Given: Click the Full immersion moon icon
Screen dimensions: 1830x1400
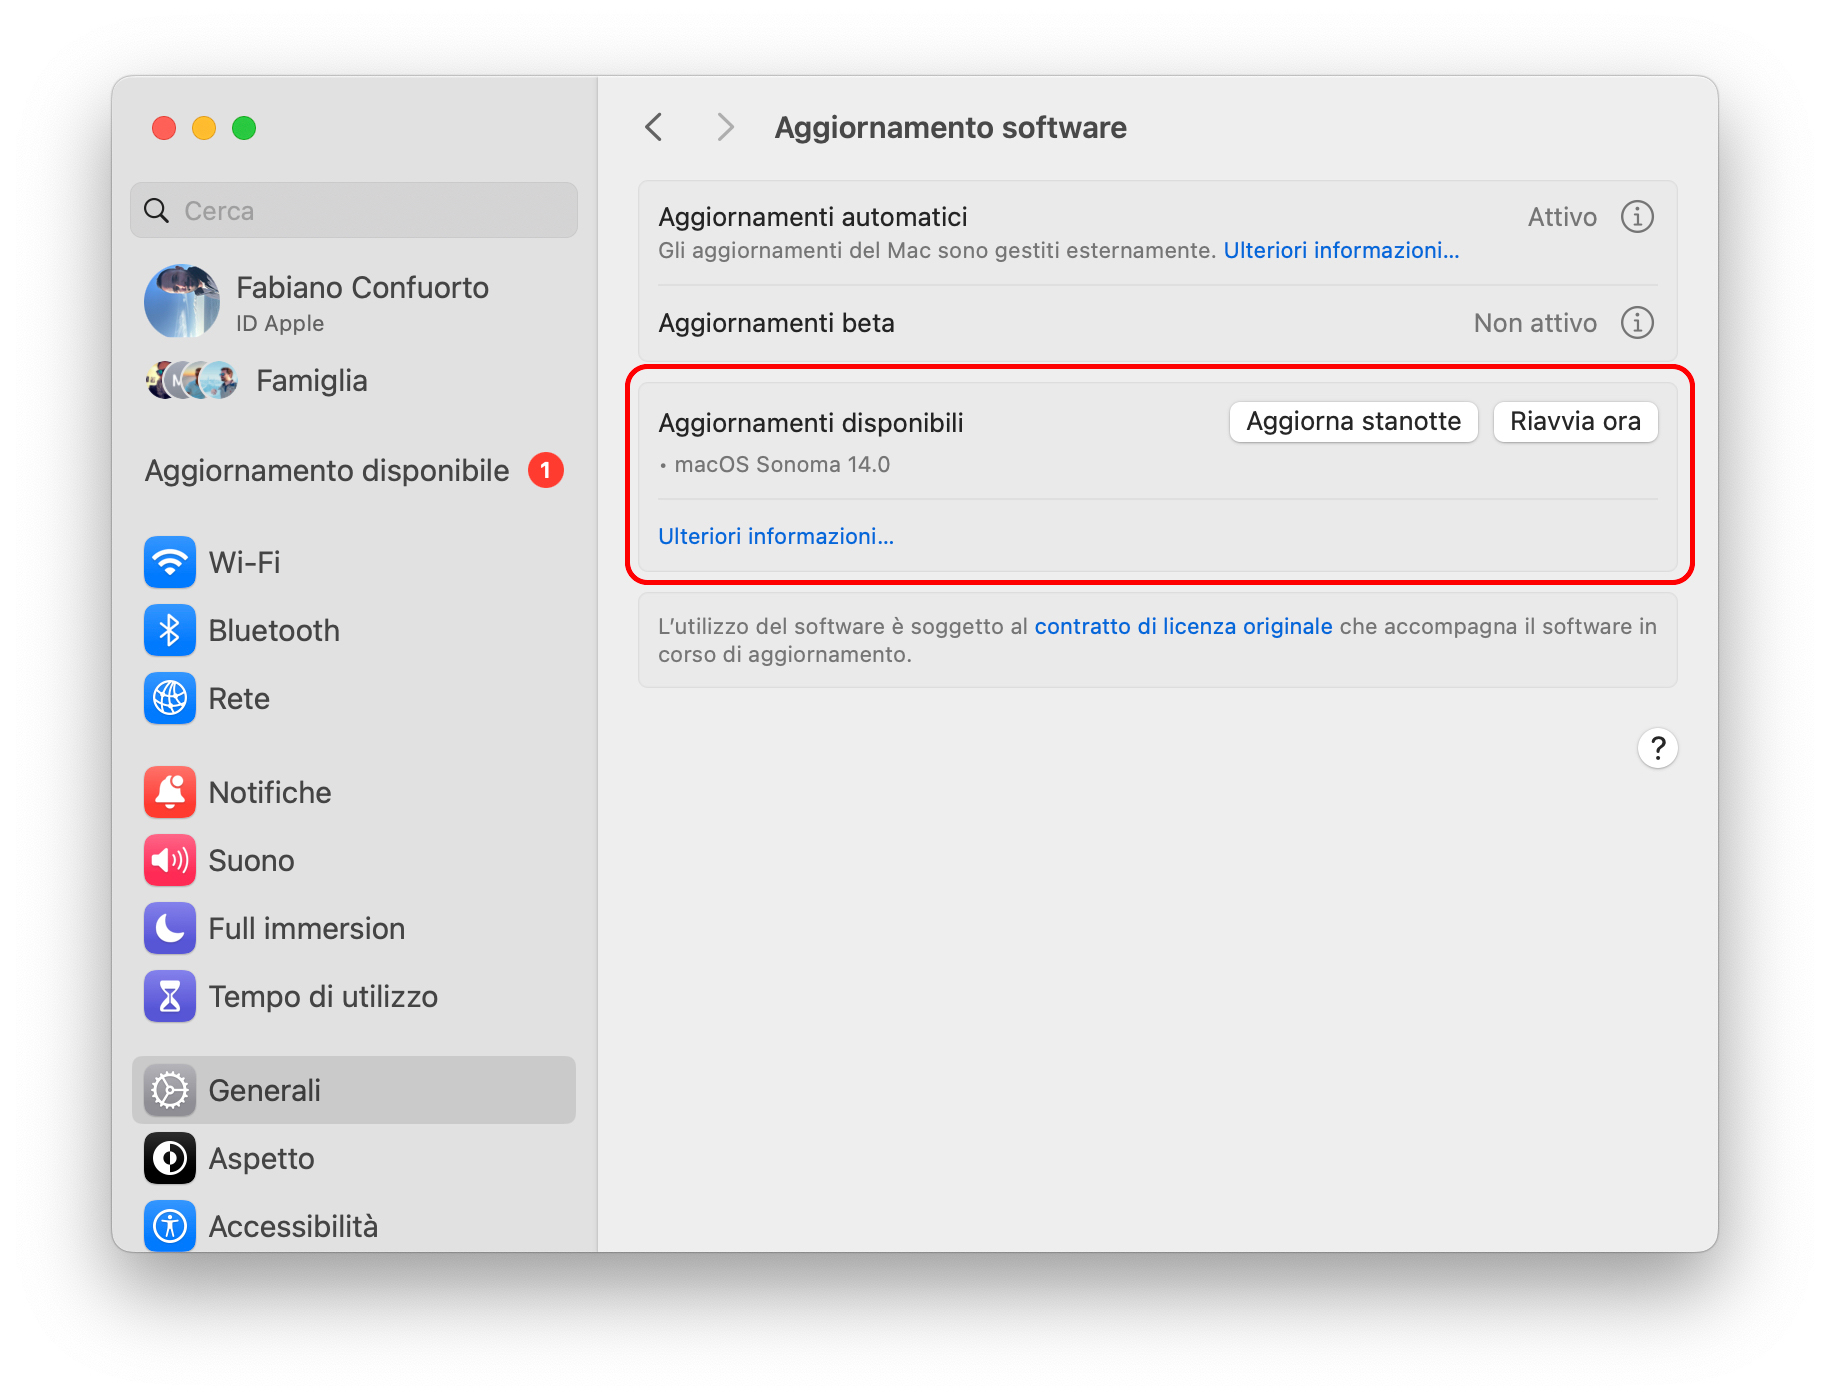Looking at the screenshot, I should point(170,928).
